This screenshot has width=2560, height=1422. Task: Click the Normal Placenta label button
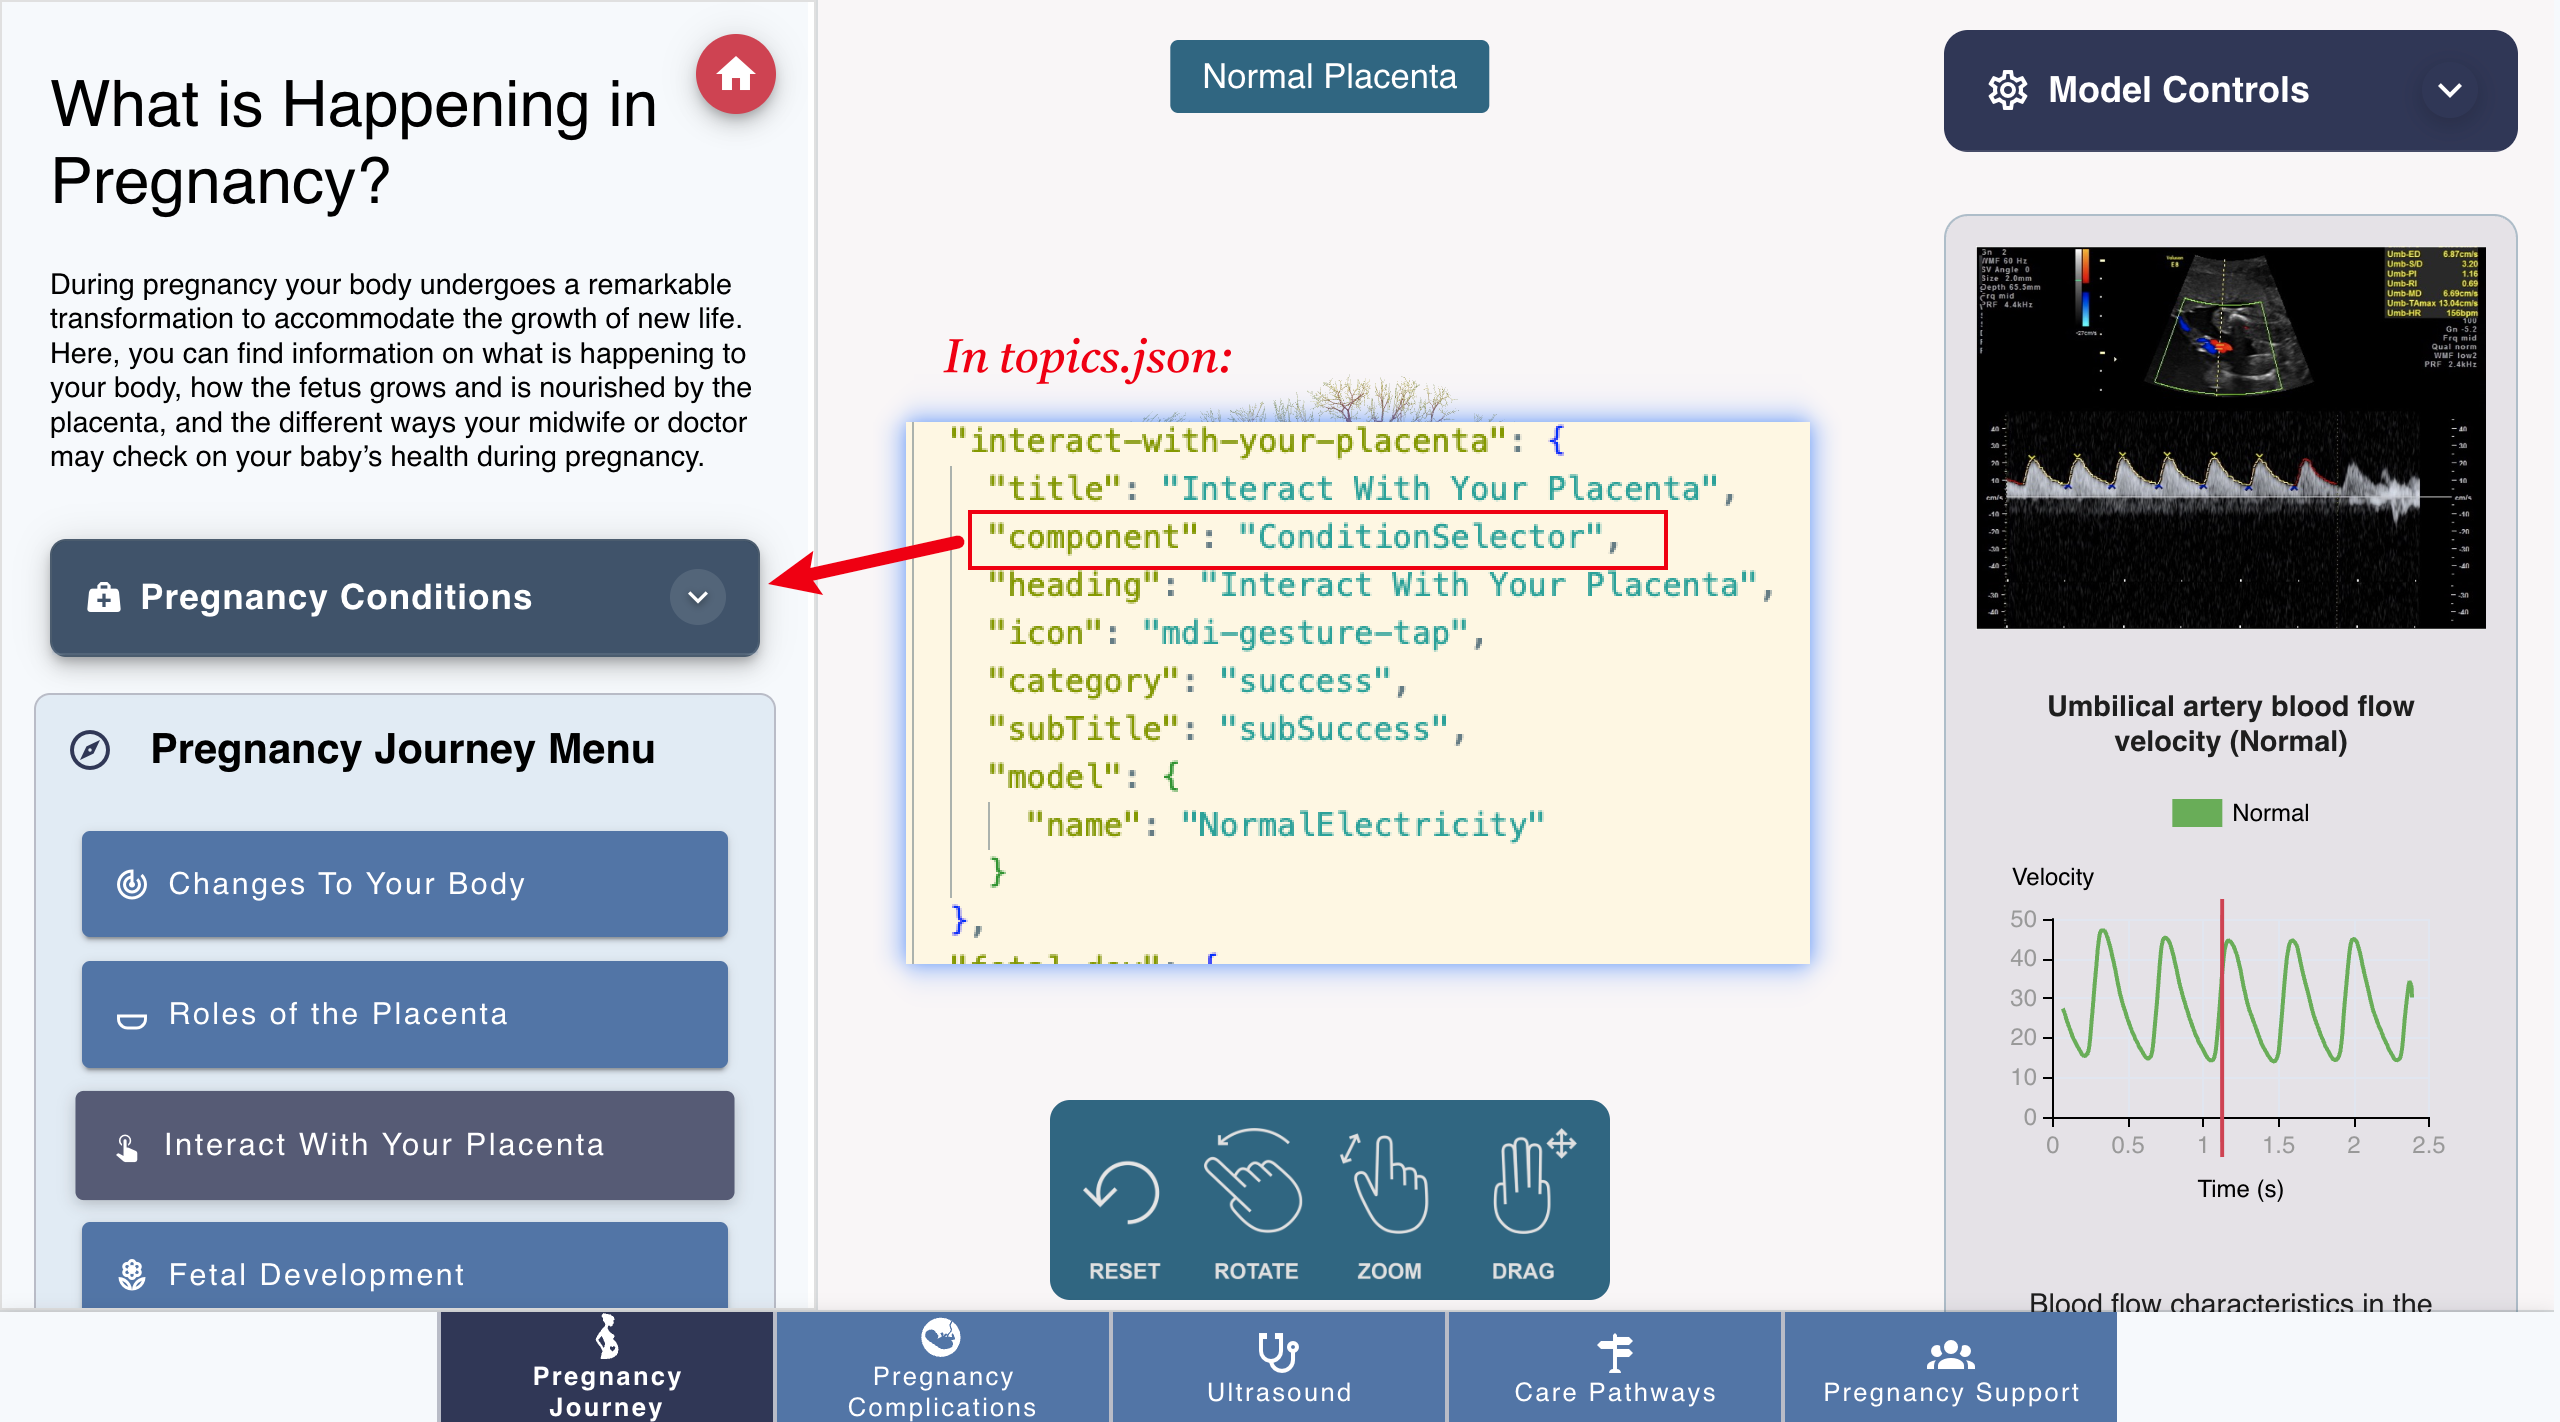pyautogui.click(x=1329, y=77)
